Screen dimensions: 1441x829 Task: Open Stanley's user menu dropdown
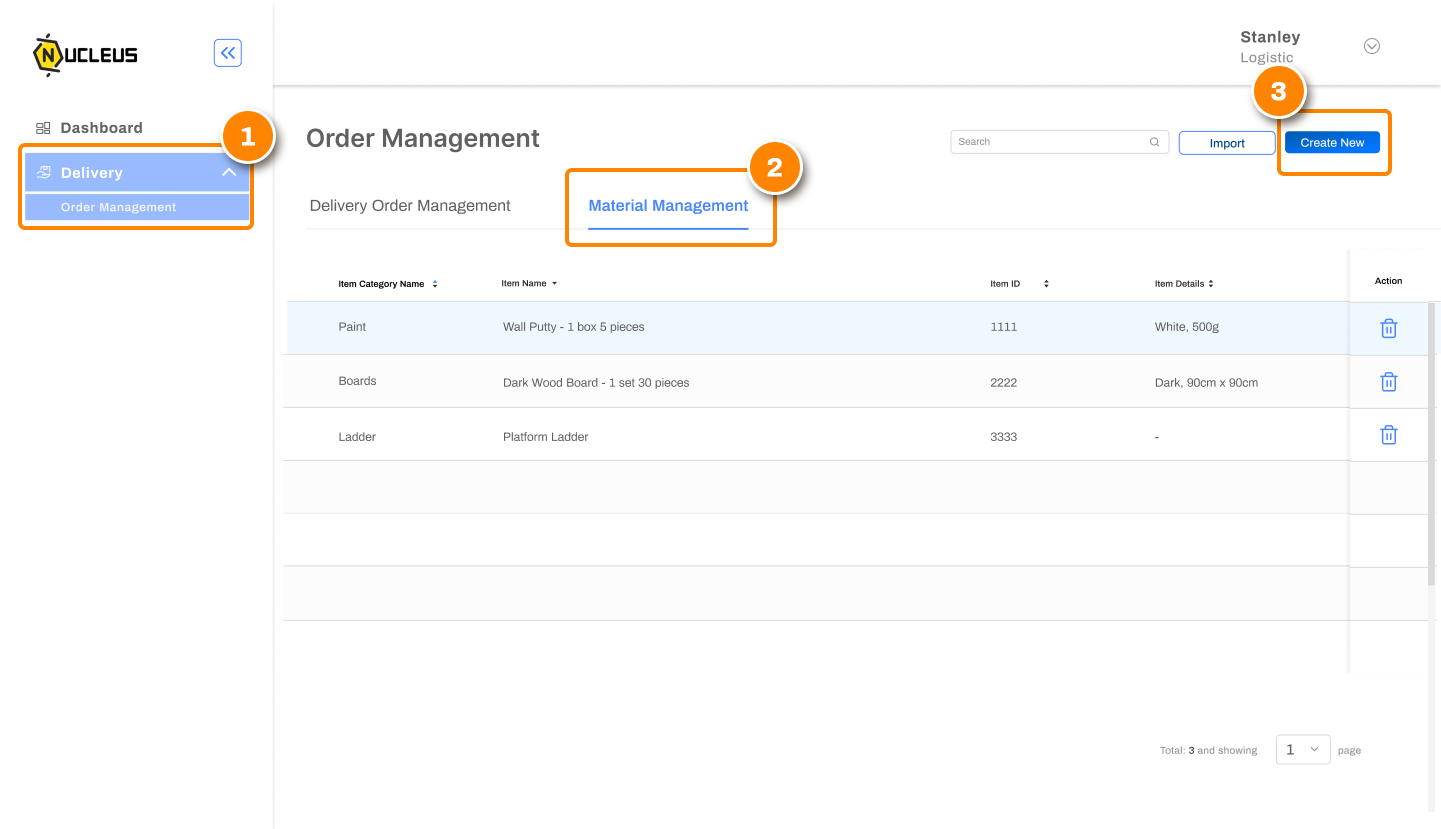pos(1372,46)
